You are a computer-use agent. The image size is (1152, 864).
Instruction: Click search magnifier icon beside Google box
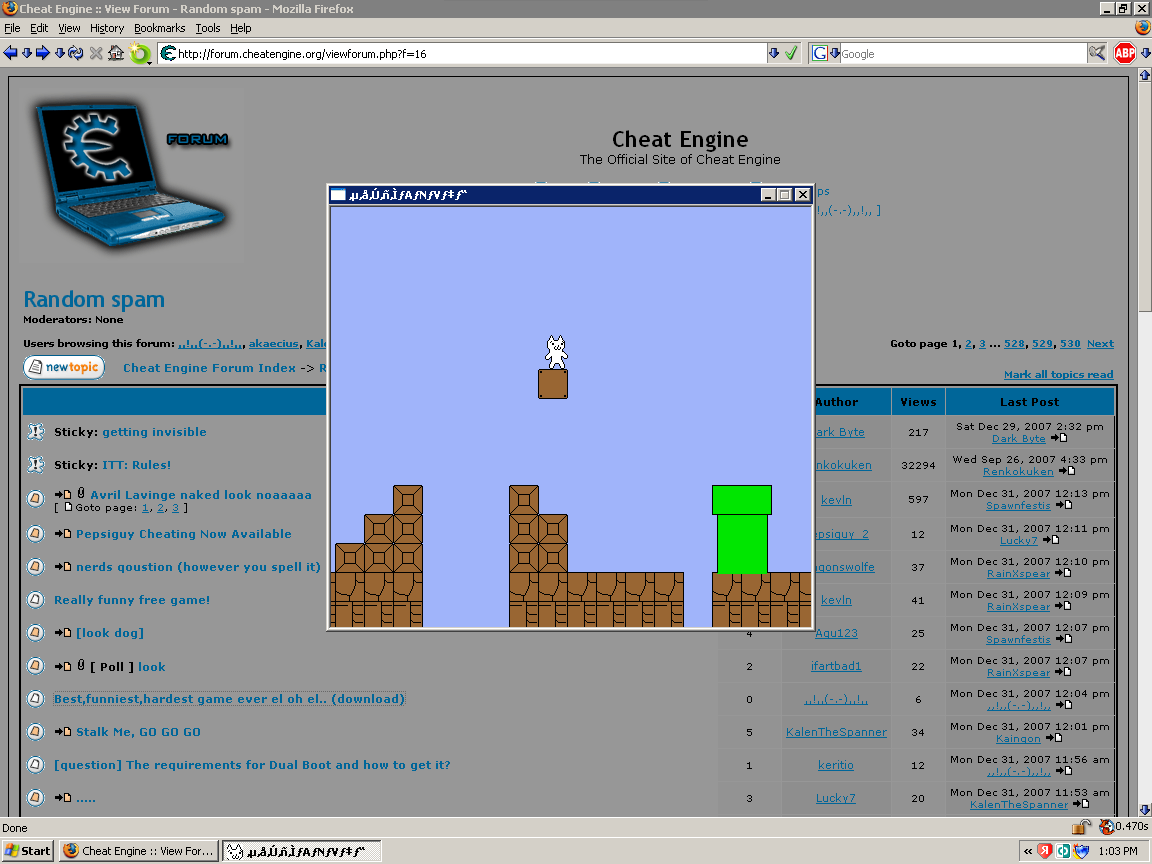[x=1097, y=53]
